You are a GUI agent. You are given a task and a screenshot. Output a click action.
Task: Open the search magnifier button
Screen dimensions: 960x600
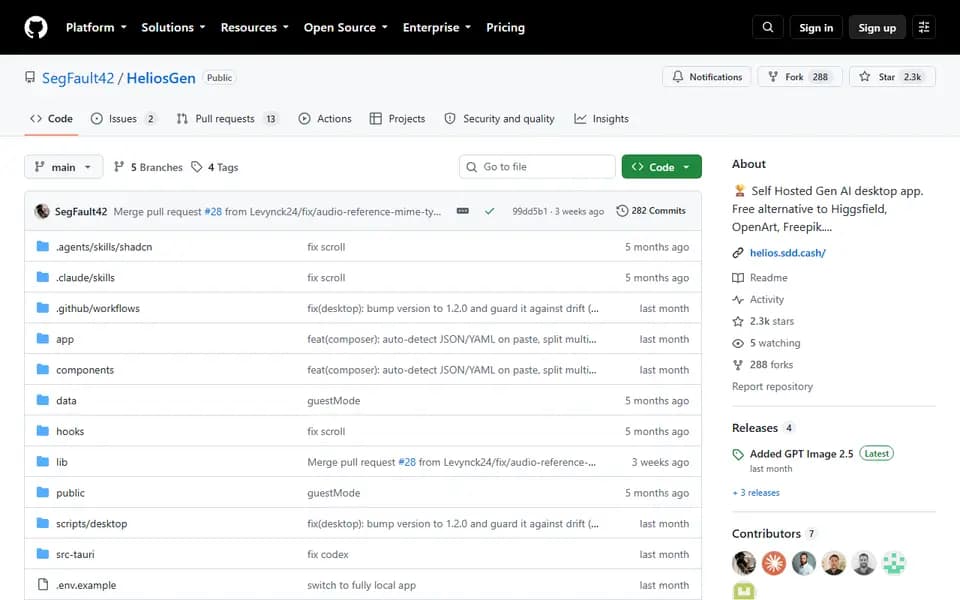click(768, 28)
